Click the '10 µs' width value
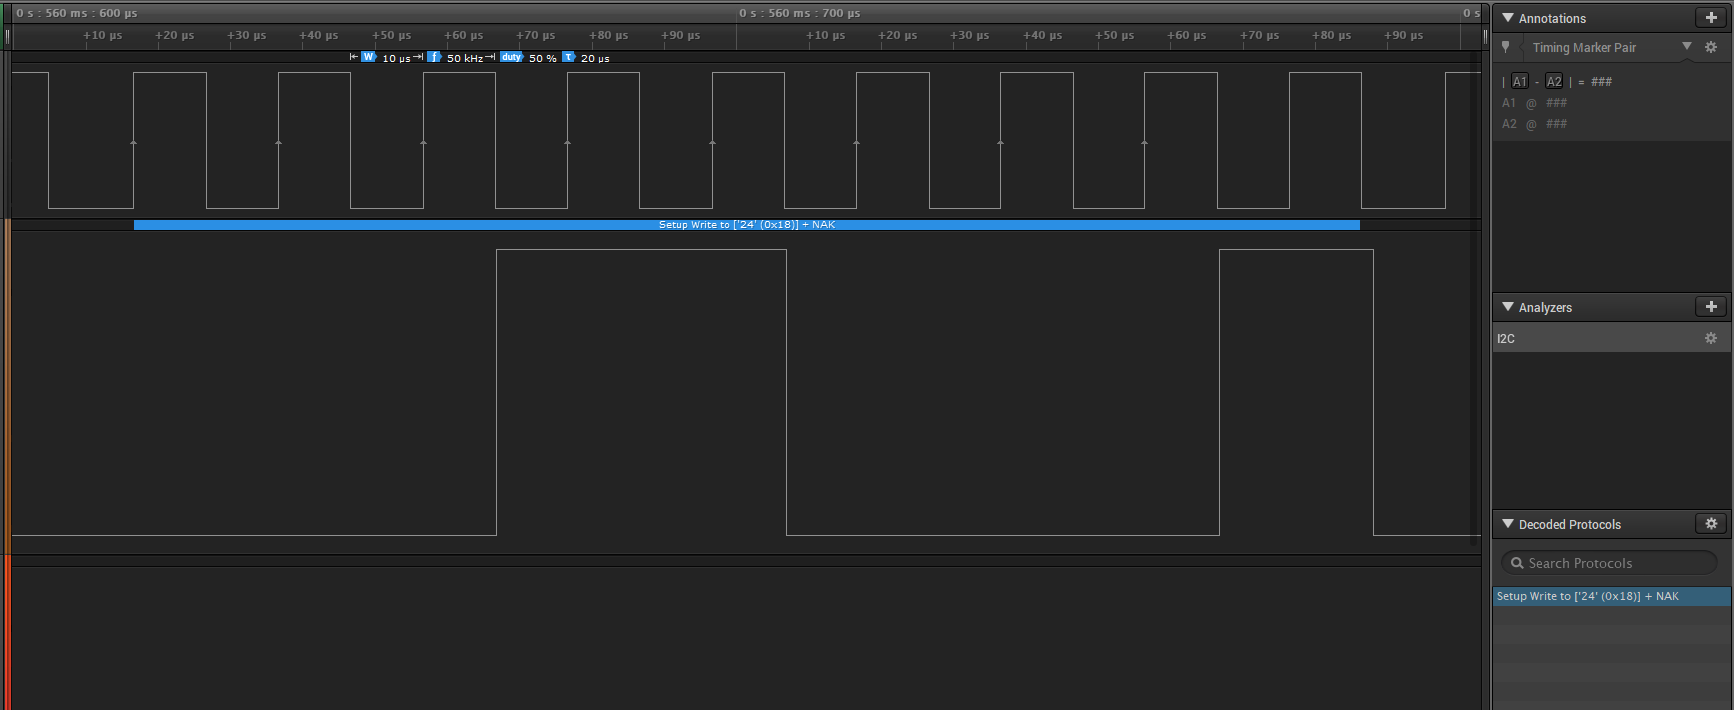Screen dimensions: 1734x710 [396, 58]
